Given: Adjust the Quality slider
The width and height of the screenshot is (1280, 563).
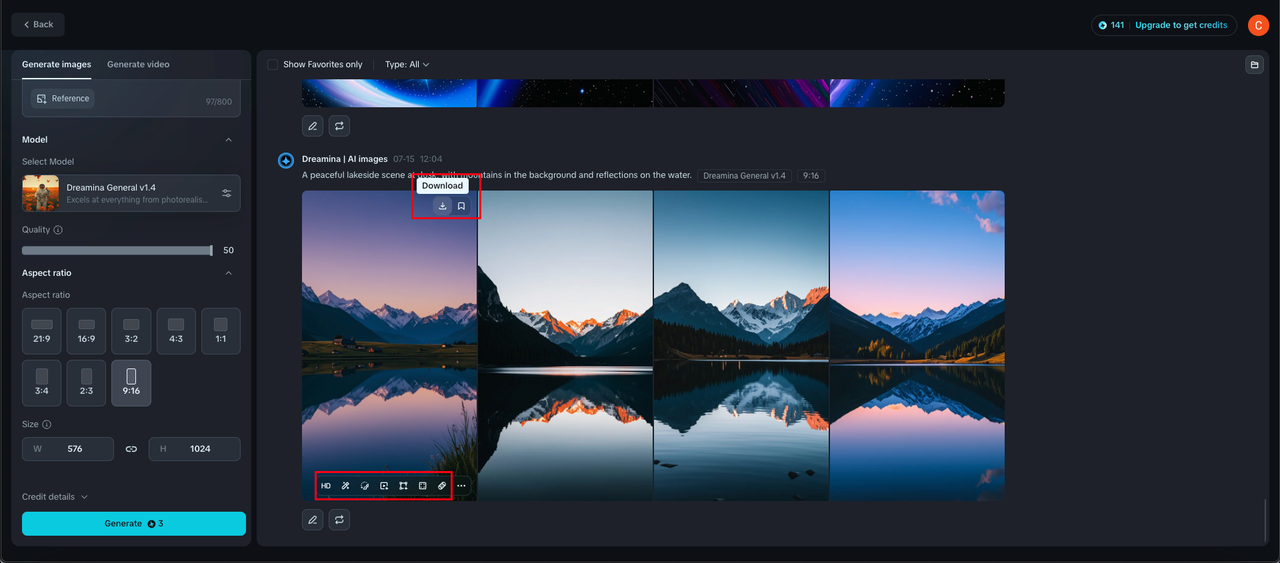Looking at the screenshot, I should coord(117,250).
